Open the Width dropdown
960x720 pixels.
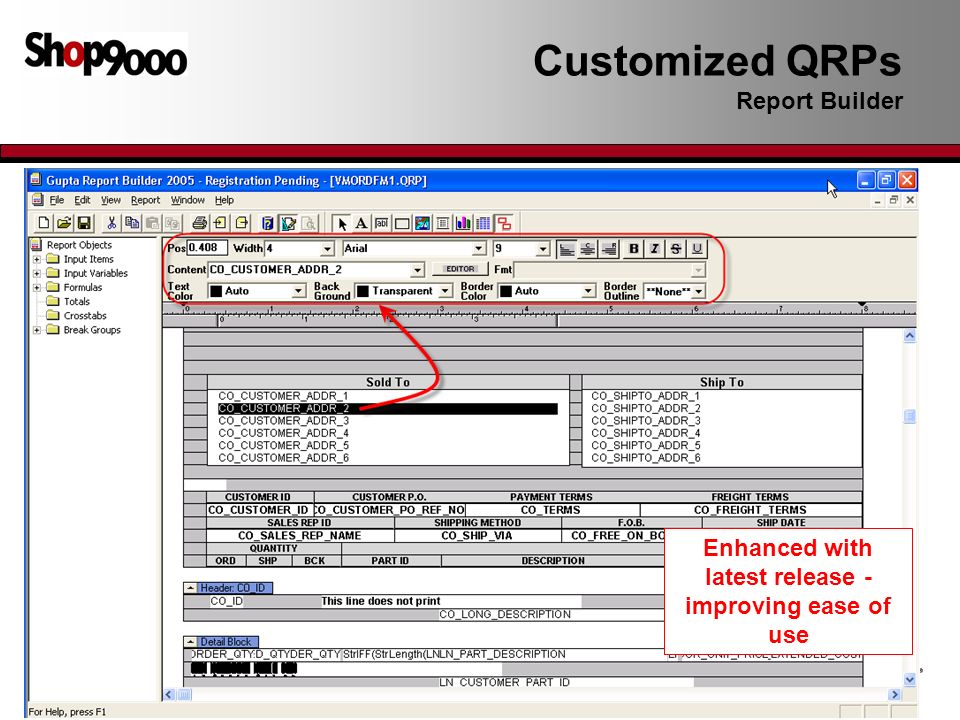(x=328, y=249)
